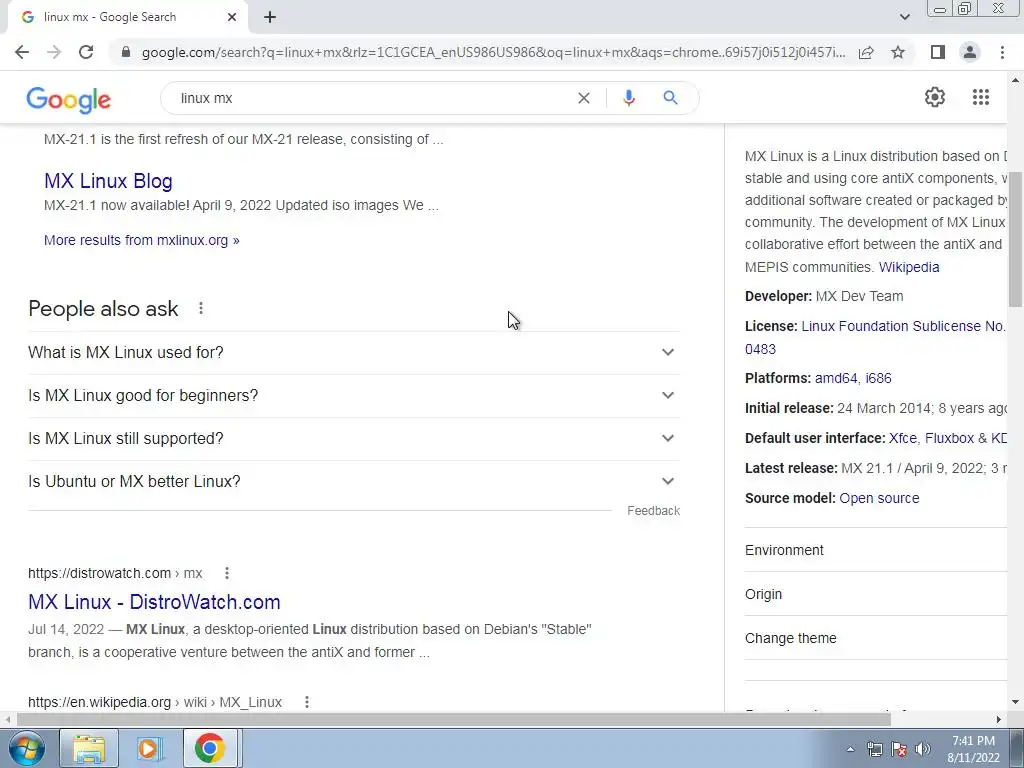
Task: Open MX Linux - DistroWatch.com result
Action: 154,602
